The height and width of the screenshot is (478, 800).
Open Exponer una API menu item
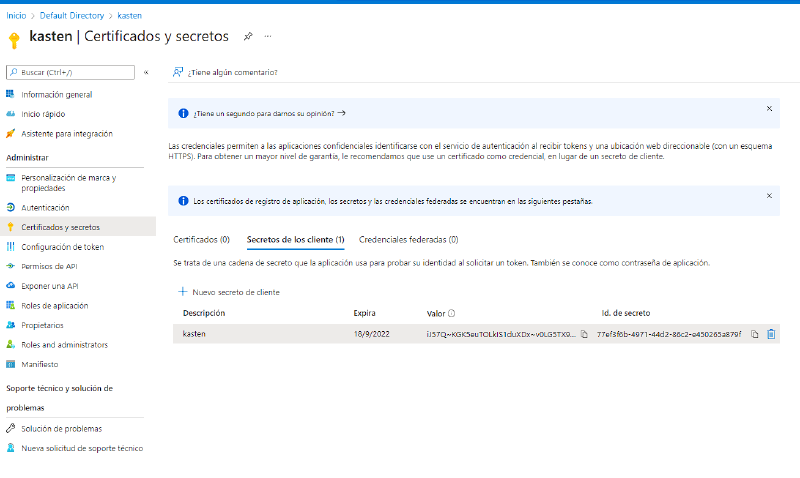(x=50, y=286)
